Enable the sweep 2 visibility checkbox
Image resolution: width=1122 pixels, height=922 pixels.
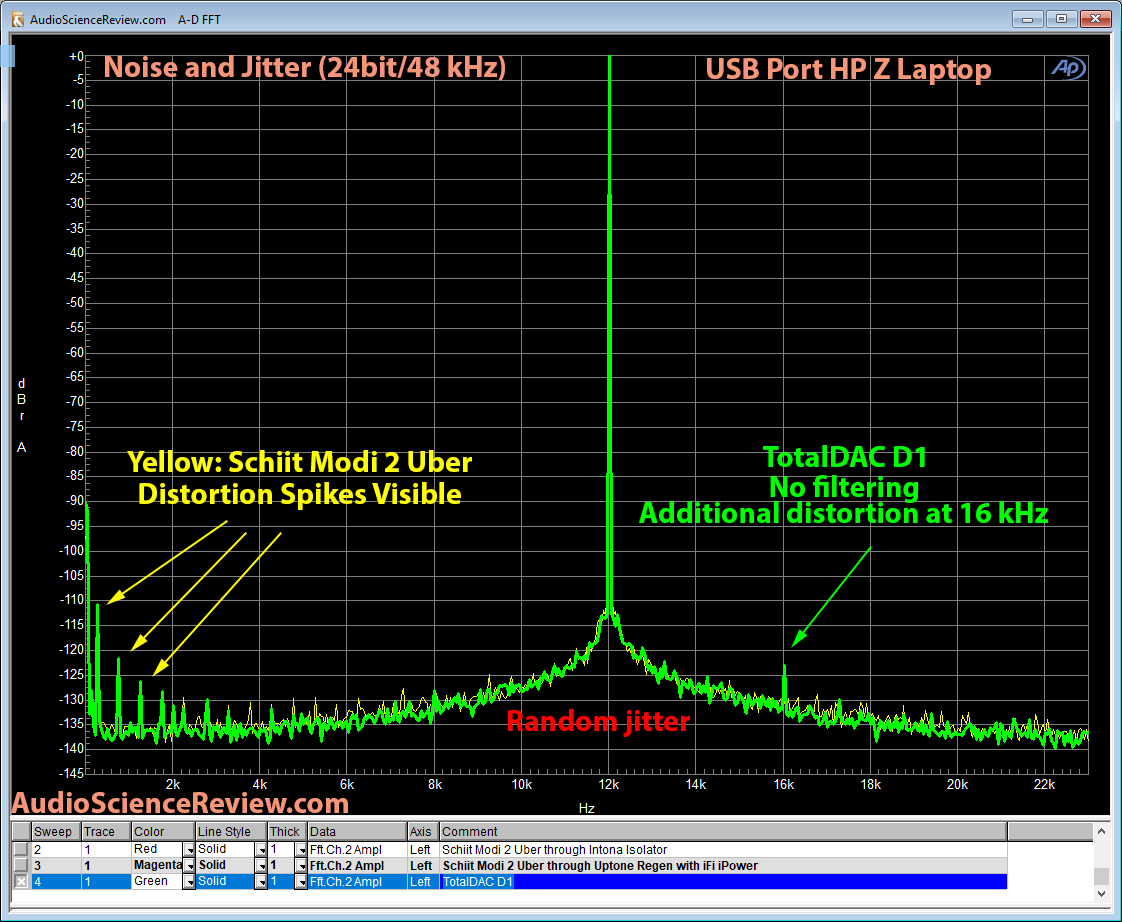tap(21, 849)
